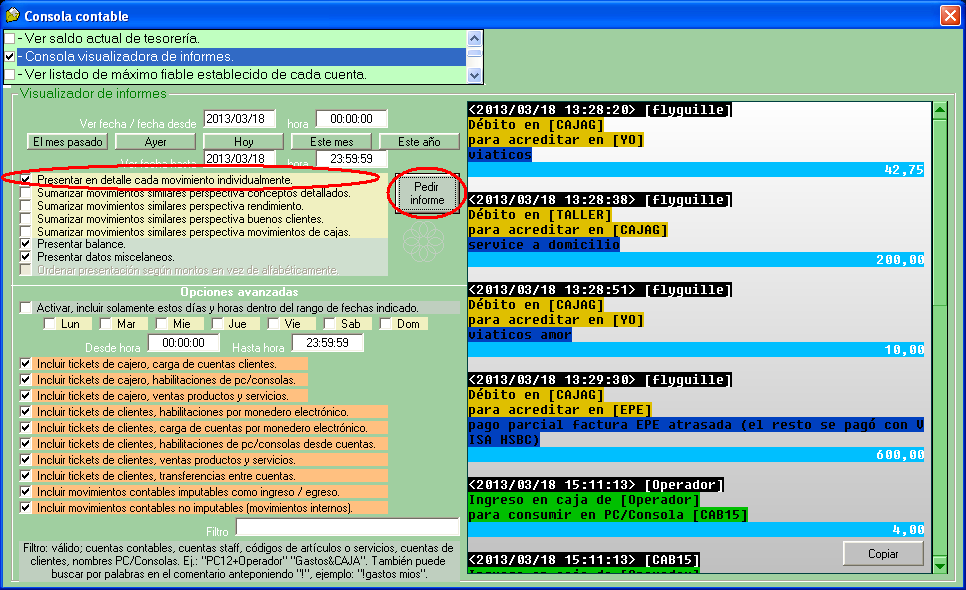Enable 'Sumarizar perspectiva buenos clientes'
This screenshot has width=966, height=590.
[25, 219]
